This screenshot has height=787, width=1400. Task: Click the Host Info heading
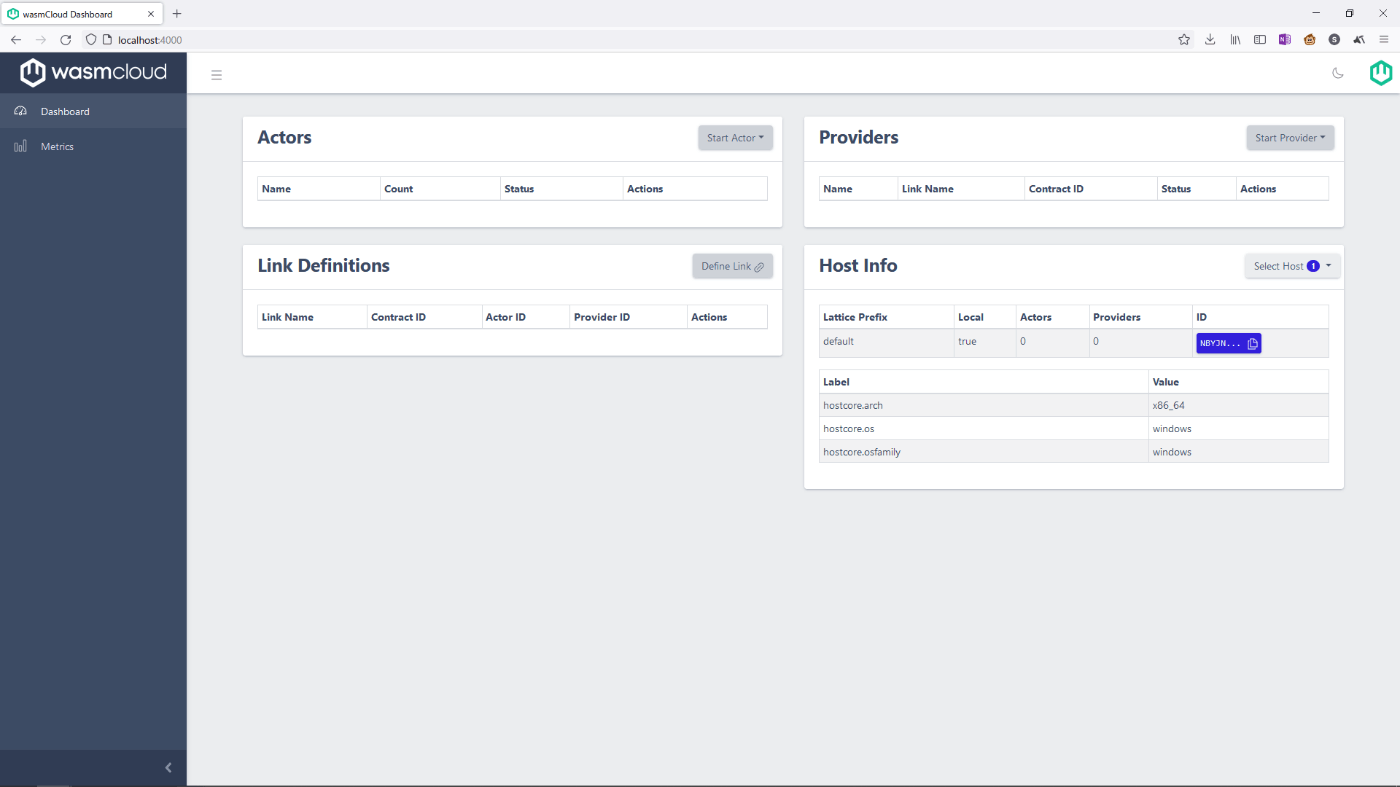tap(858, 265)
